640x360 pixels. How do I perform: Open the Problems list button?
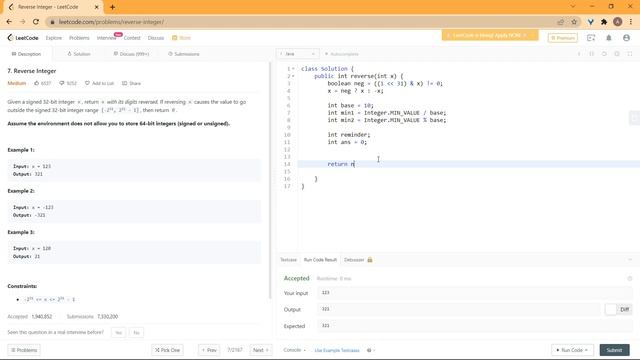[x=24, y=350]
